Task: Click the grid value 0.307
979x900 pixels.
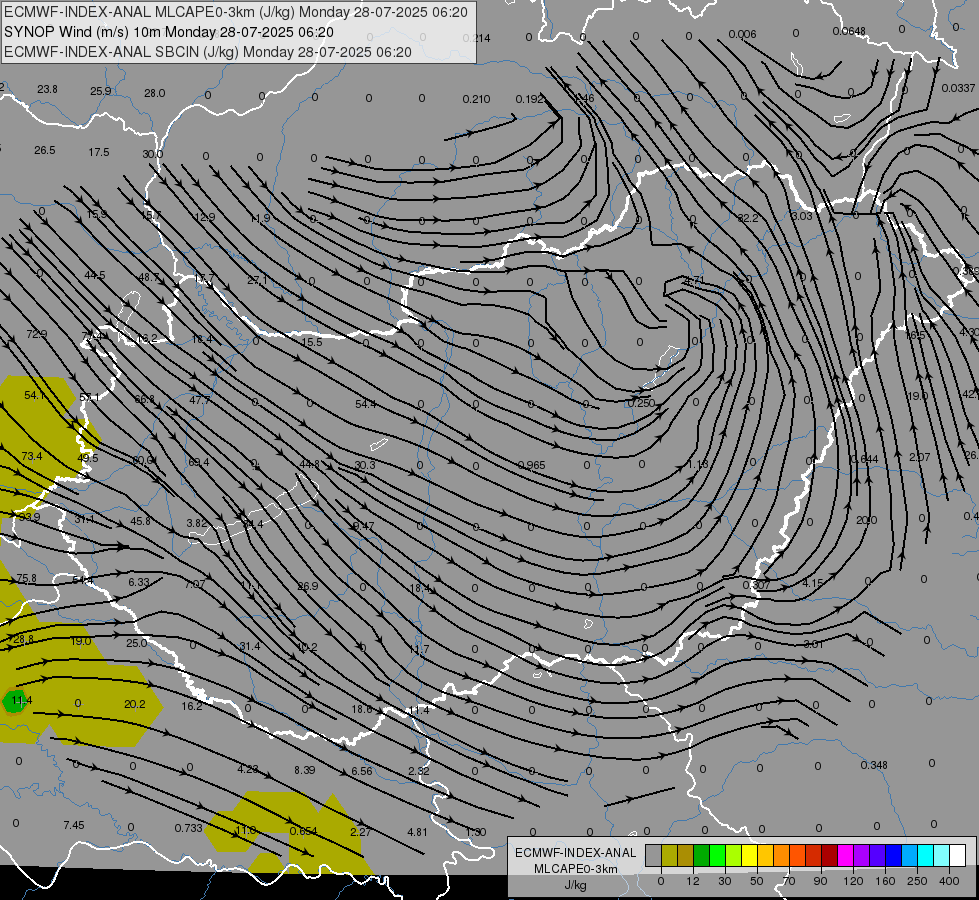Action: (x=756, y=585)
